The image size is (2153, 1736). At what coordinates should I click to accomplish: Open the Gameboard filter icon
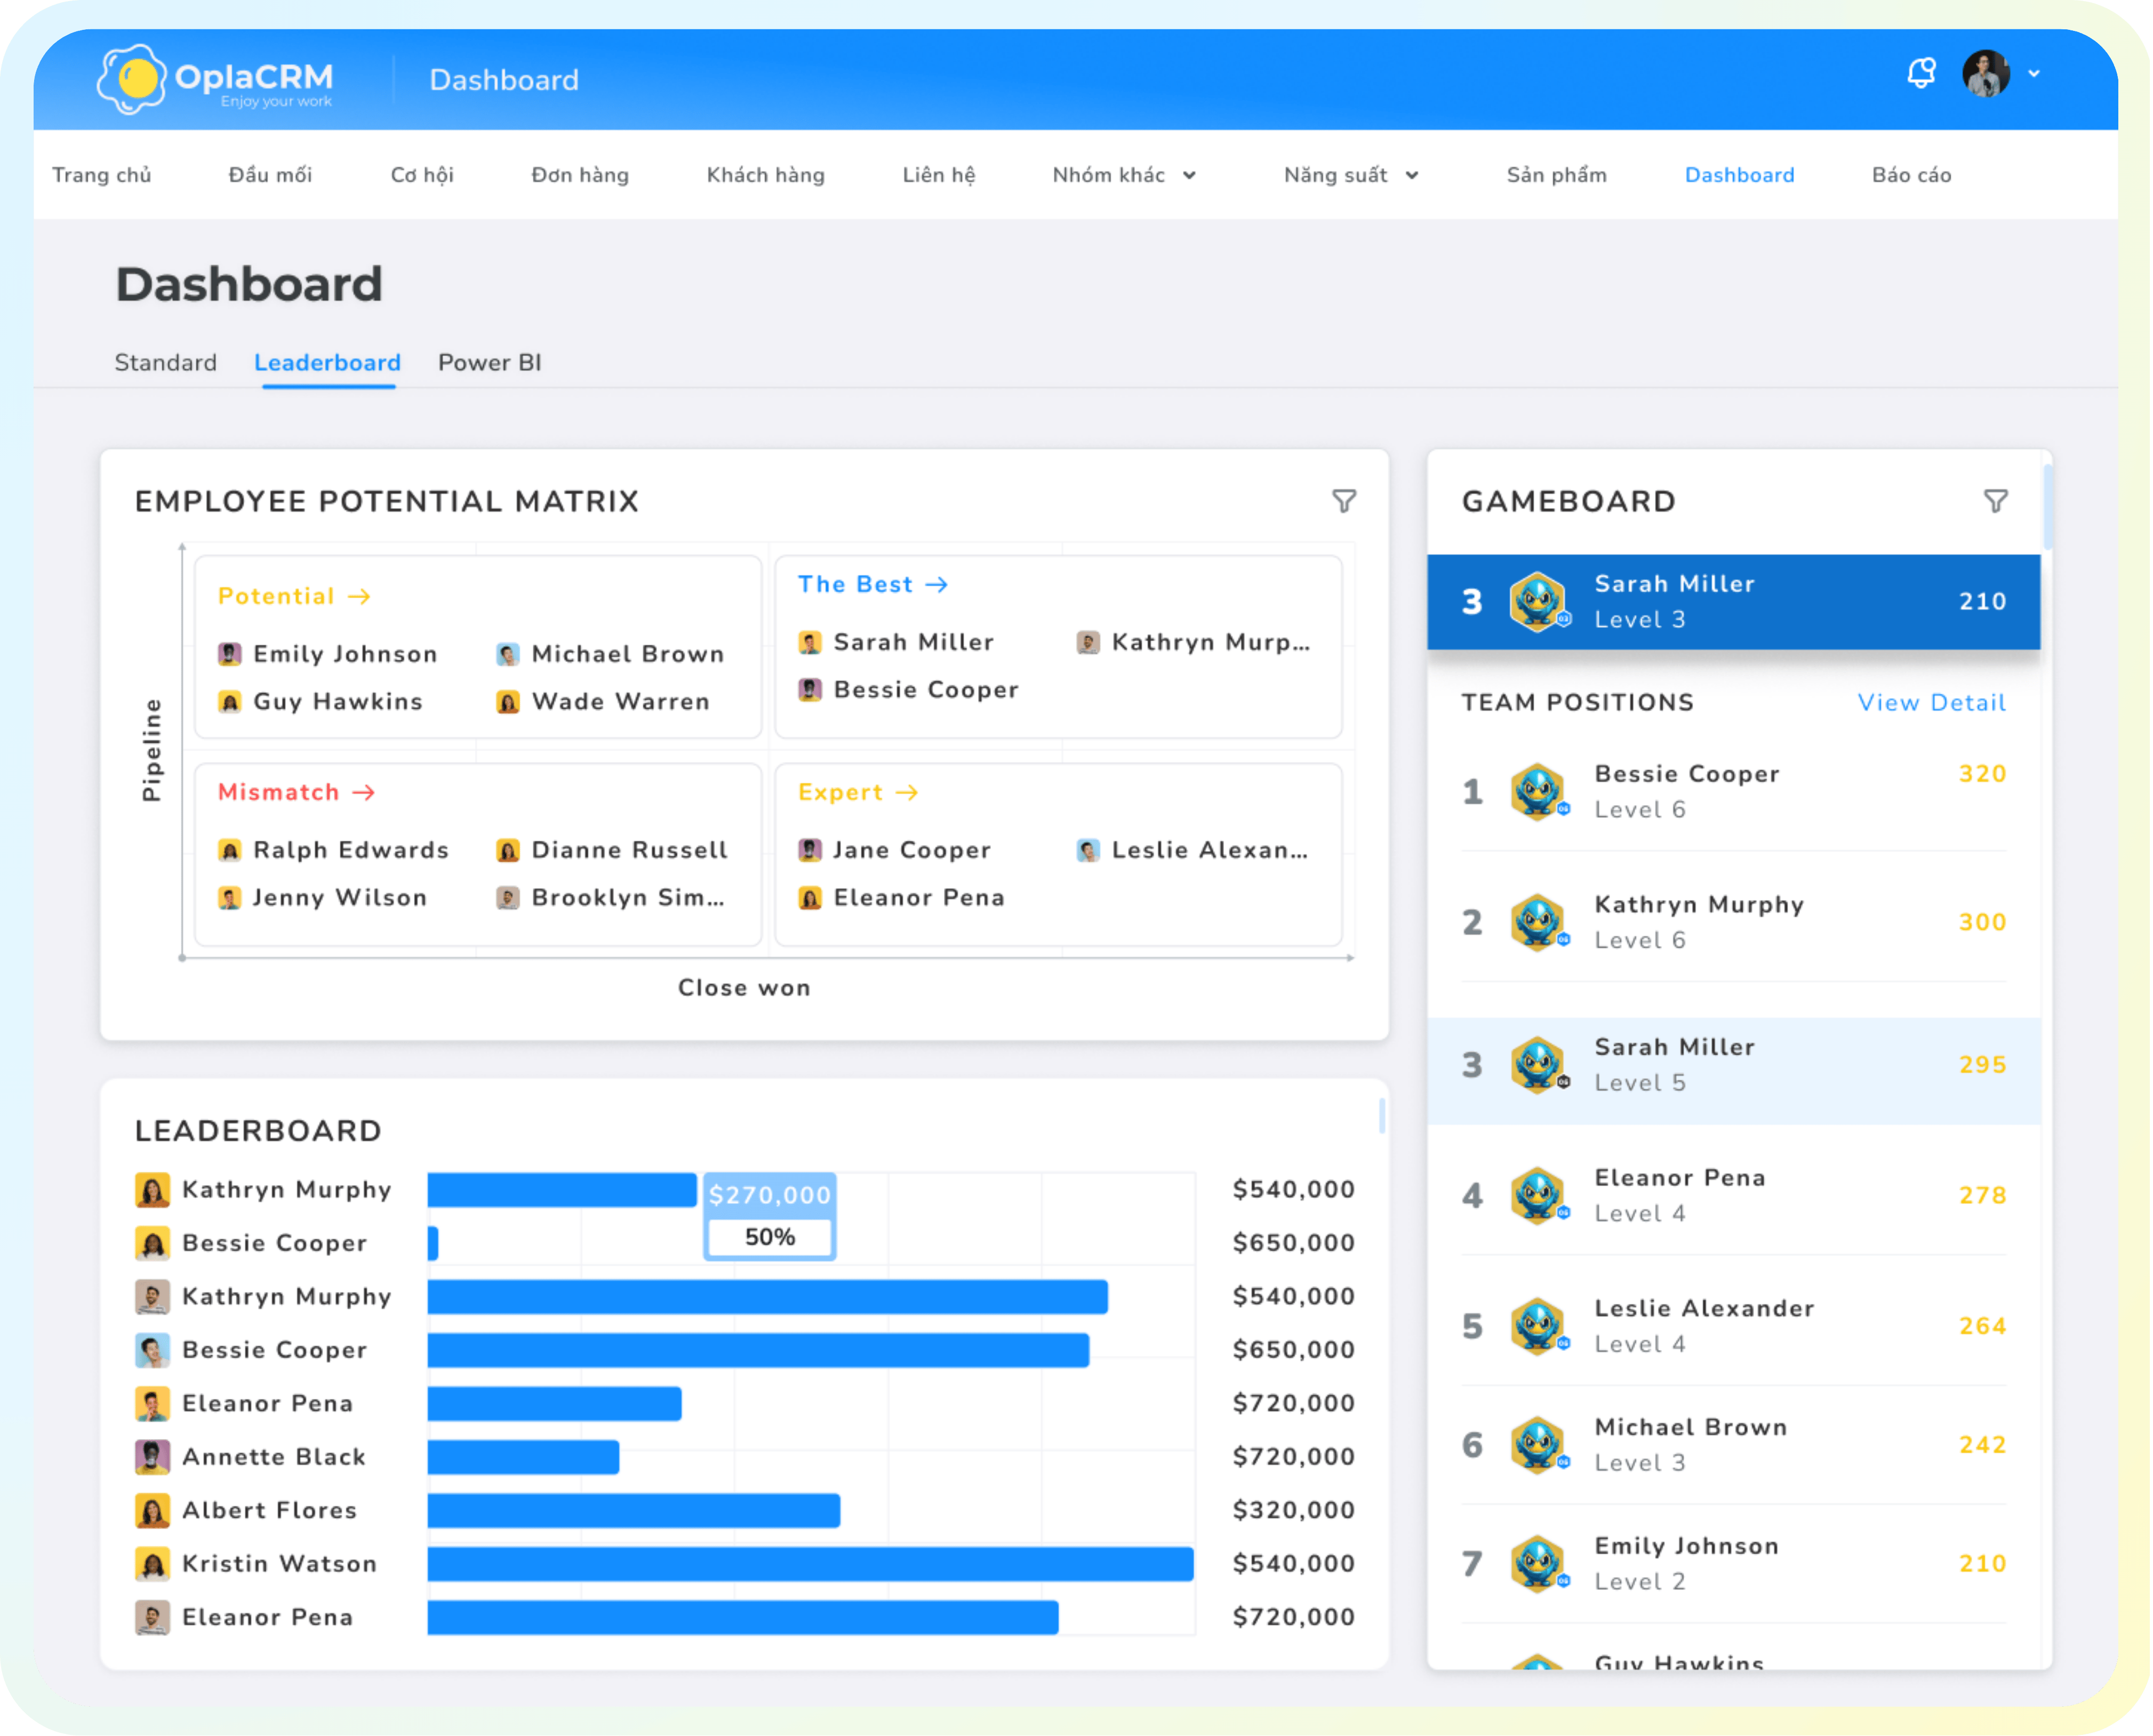pyautogui.click(x=1995, y=501)
